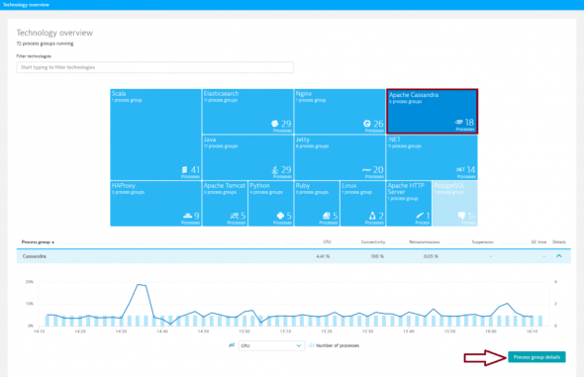Click the PostgreSQL elephant icon
The height and width of the screenshot is (377, 584).
(461, 216)
